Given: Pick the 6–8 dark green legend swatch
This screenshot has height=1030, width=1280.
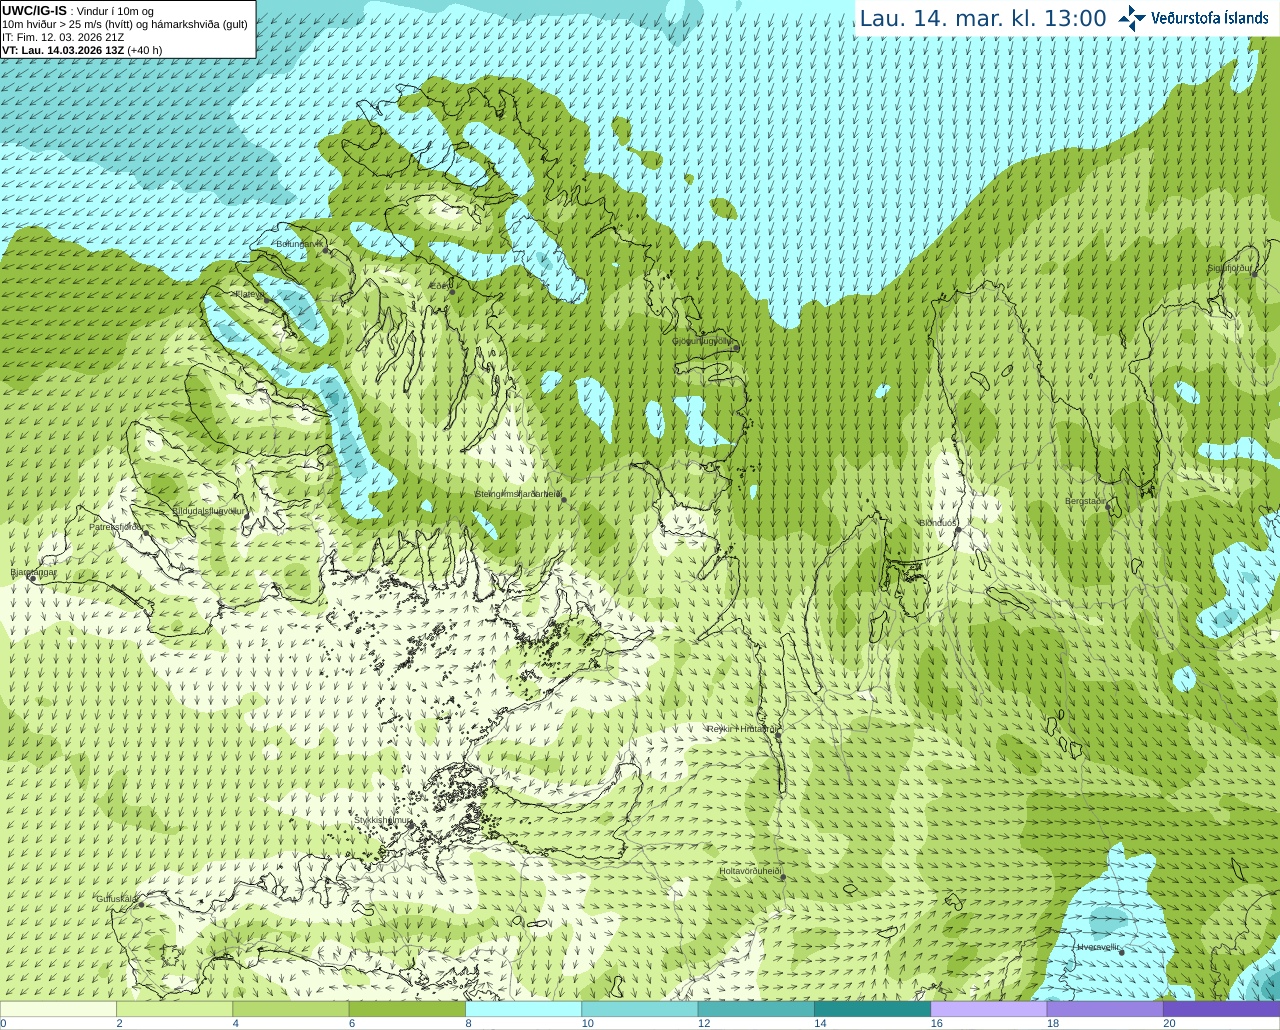Looking at the screenshot, I should click(x=407, y=1009).
